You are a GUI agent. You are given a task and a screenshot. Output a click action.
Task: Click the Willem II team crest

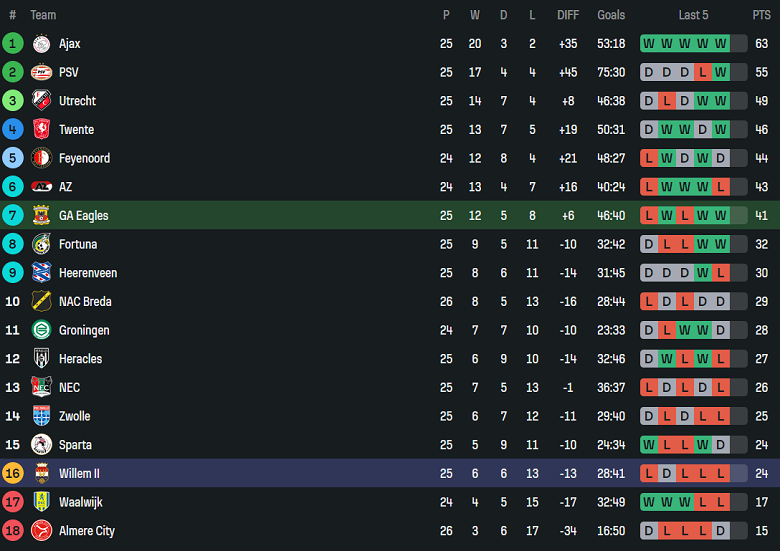coord(41,474)
